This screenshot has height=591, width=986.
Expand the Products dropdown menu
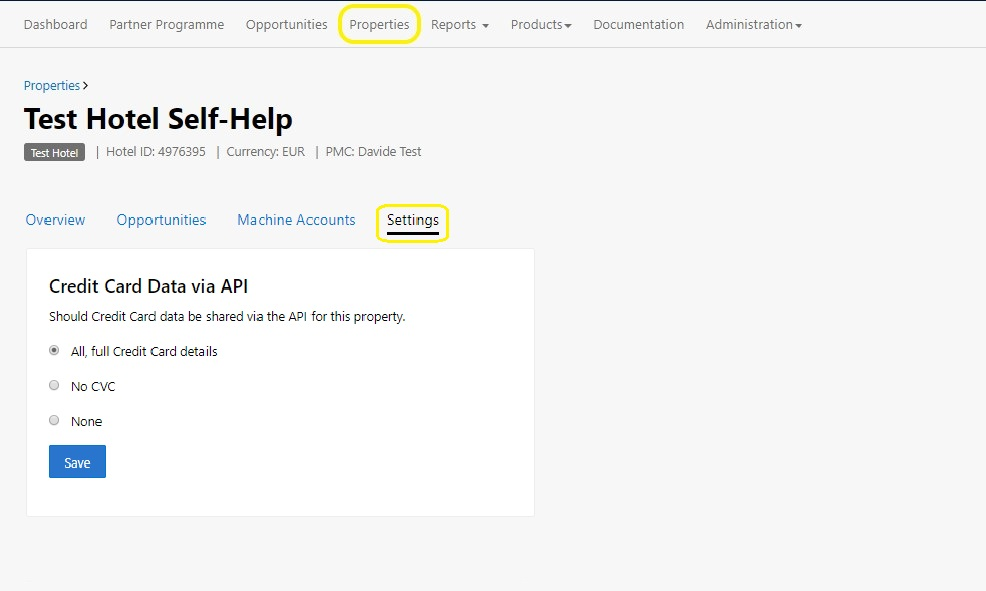coord(540,24)
